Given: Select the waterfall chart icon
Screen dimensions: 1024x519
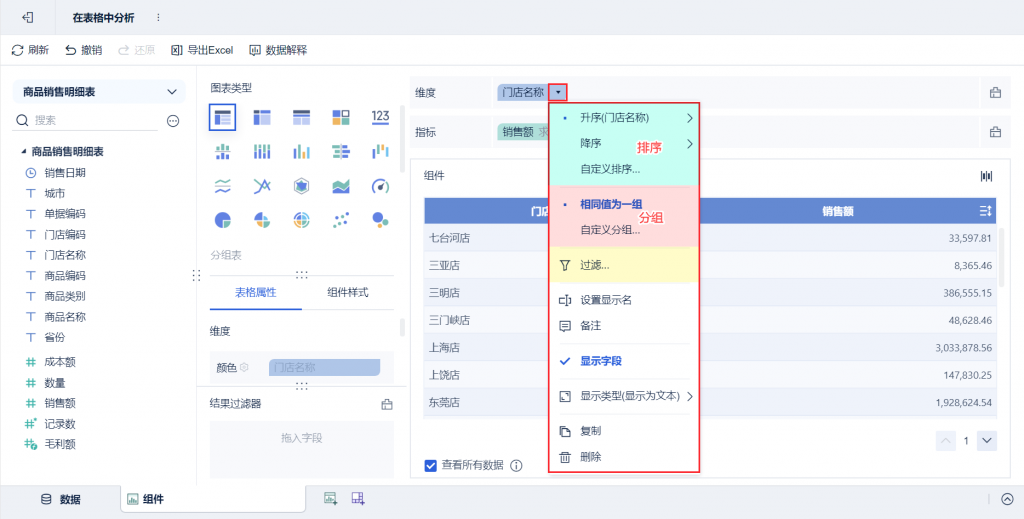Looking at the screenshot, I should pyautogui.click(x=380, y=152).
